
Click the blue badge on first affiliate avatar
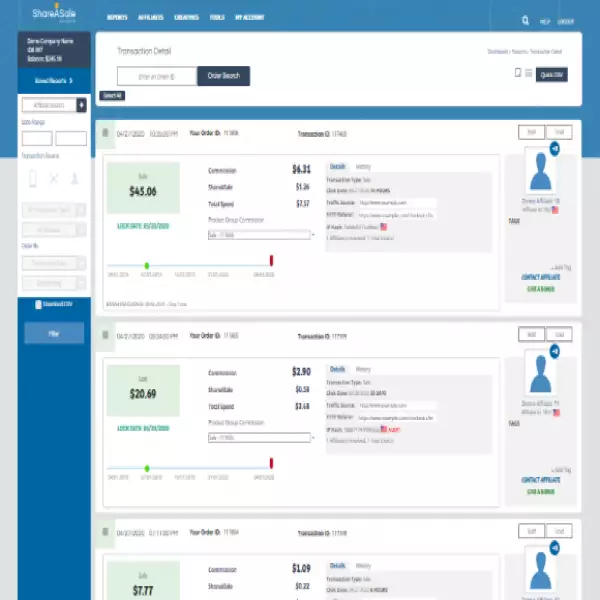click(554, 149)
